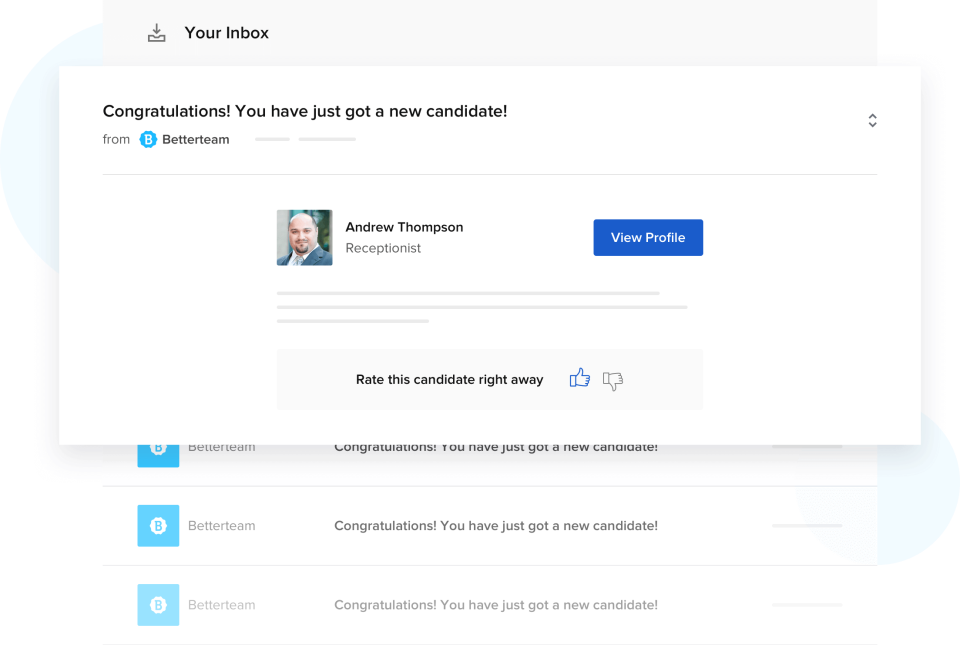Open the email titled 'Congratulations! You have just got a new candidate!'
Screen dimensions: 960x645
click(x=305, y=111)
